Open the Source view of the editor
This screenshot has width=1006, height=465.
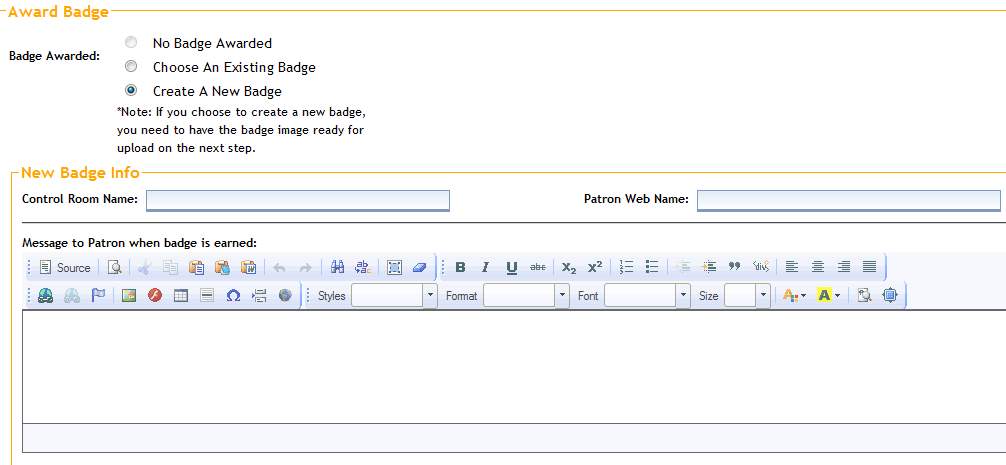[x=65, y=267]
